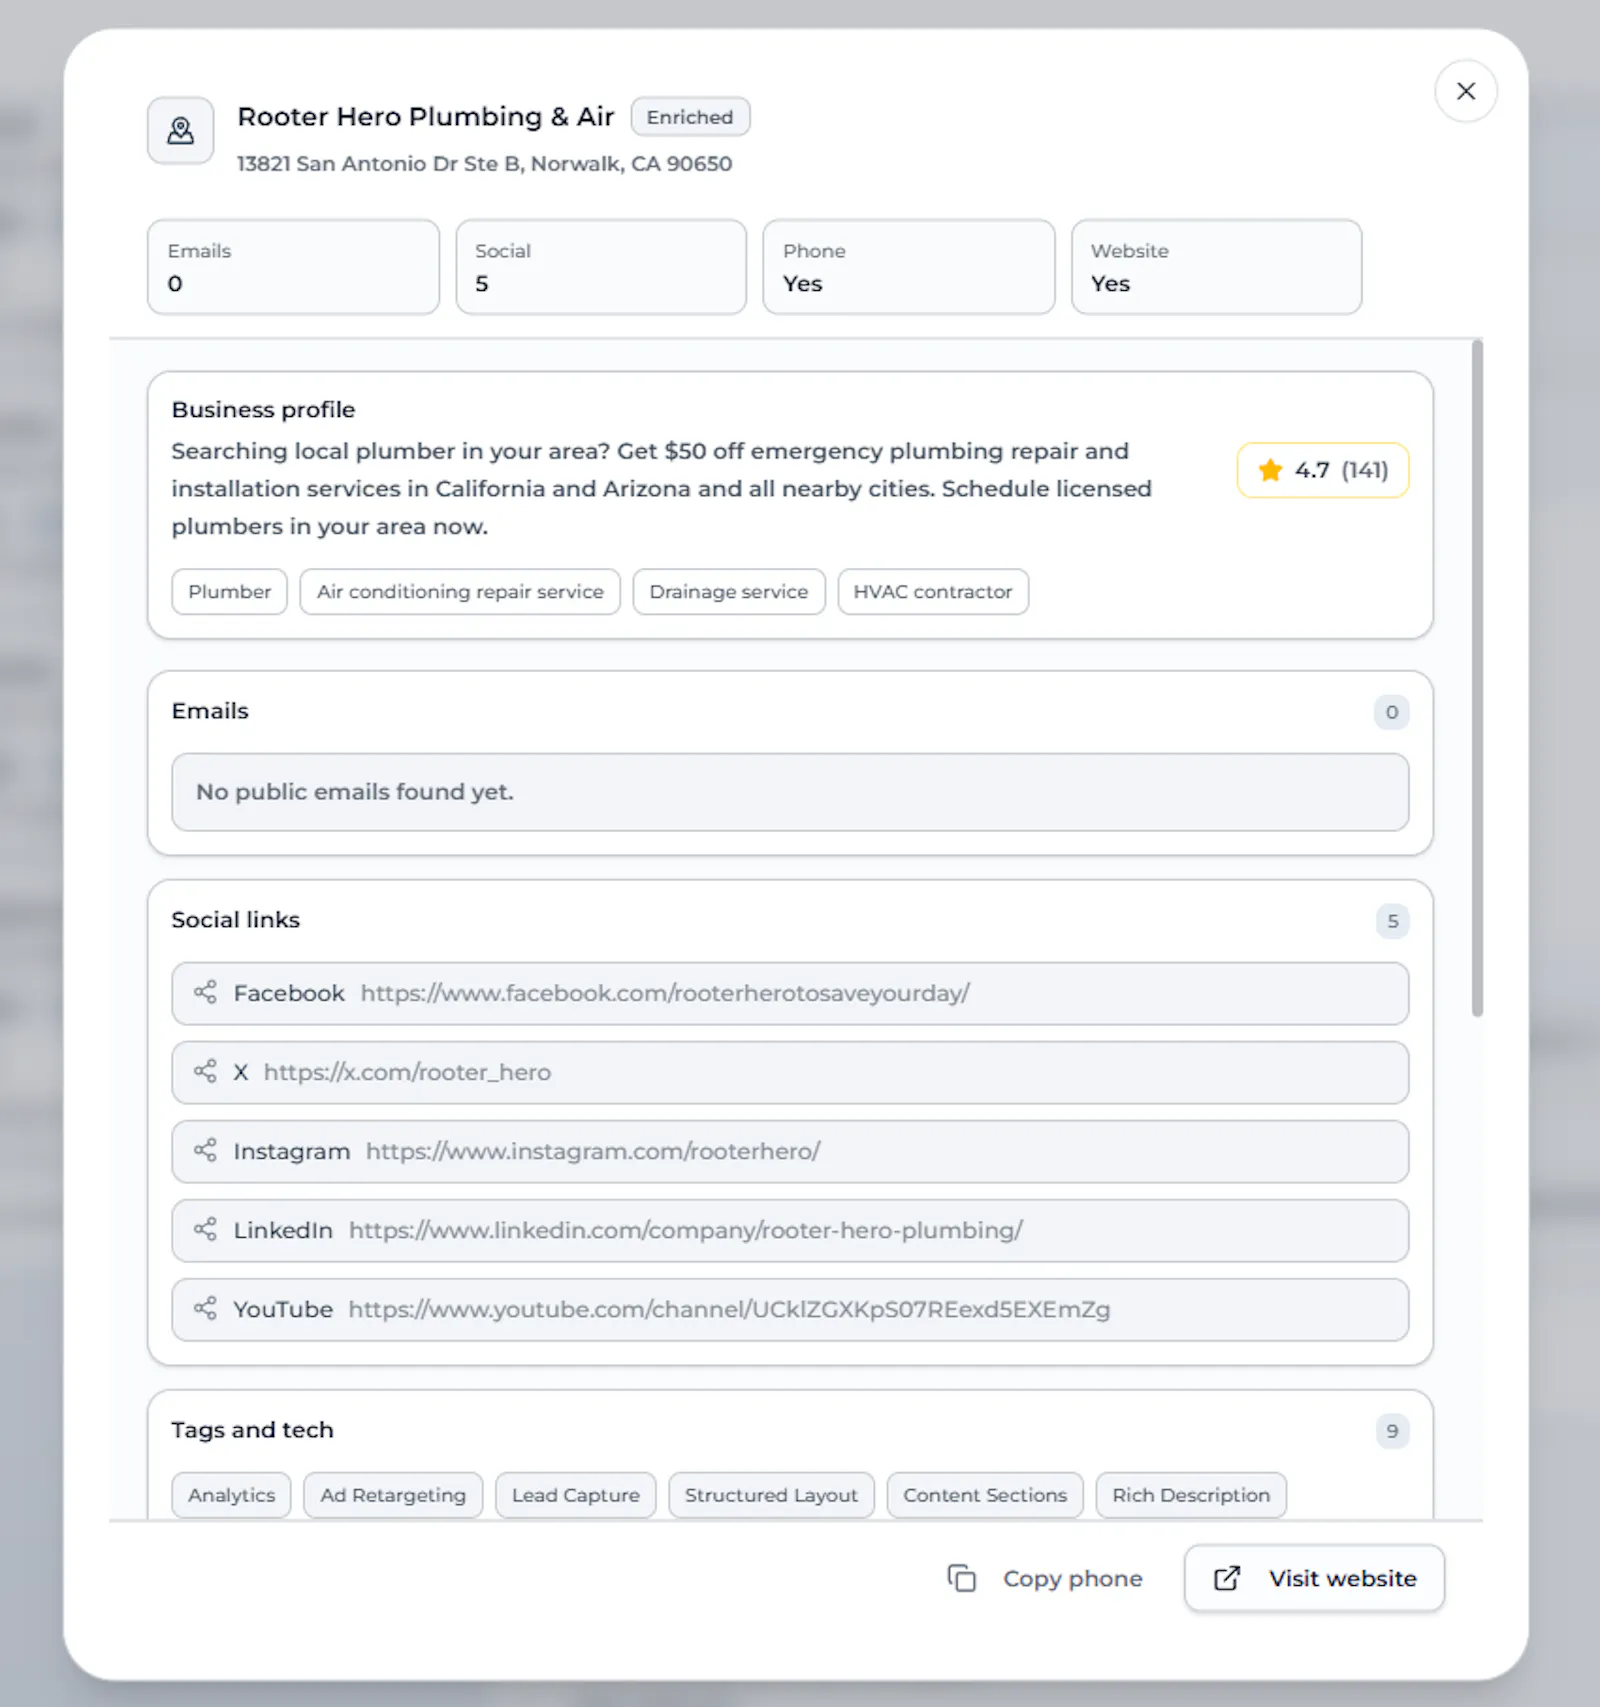
Task: Select the Social summary card
Action: coord(601,267)
